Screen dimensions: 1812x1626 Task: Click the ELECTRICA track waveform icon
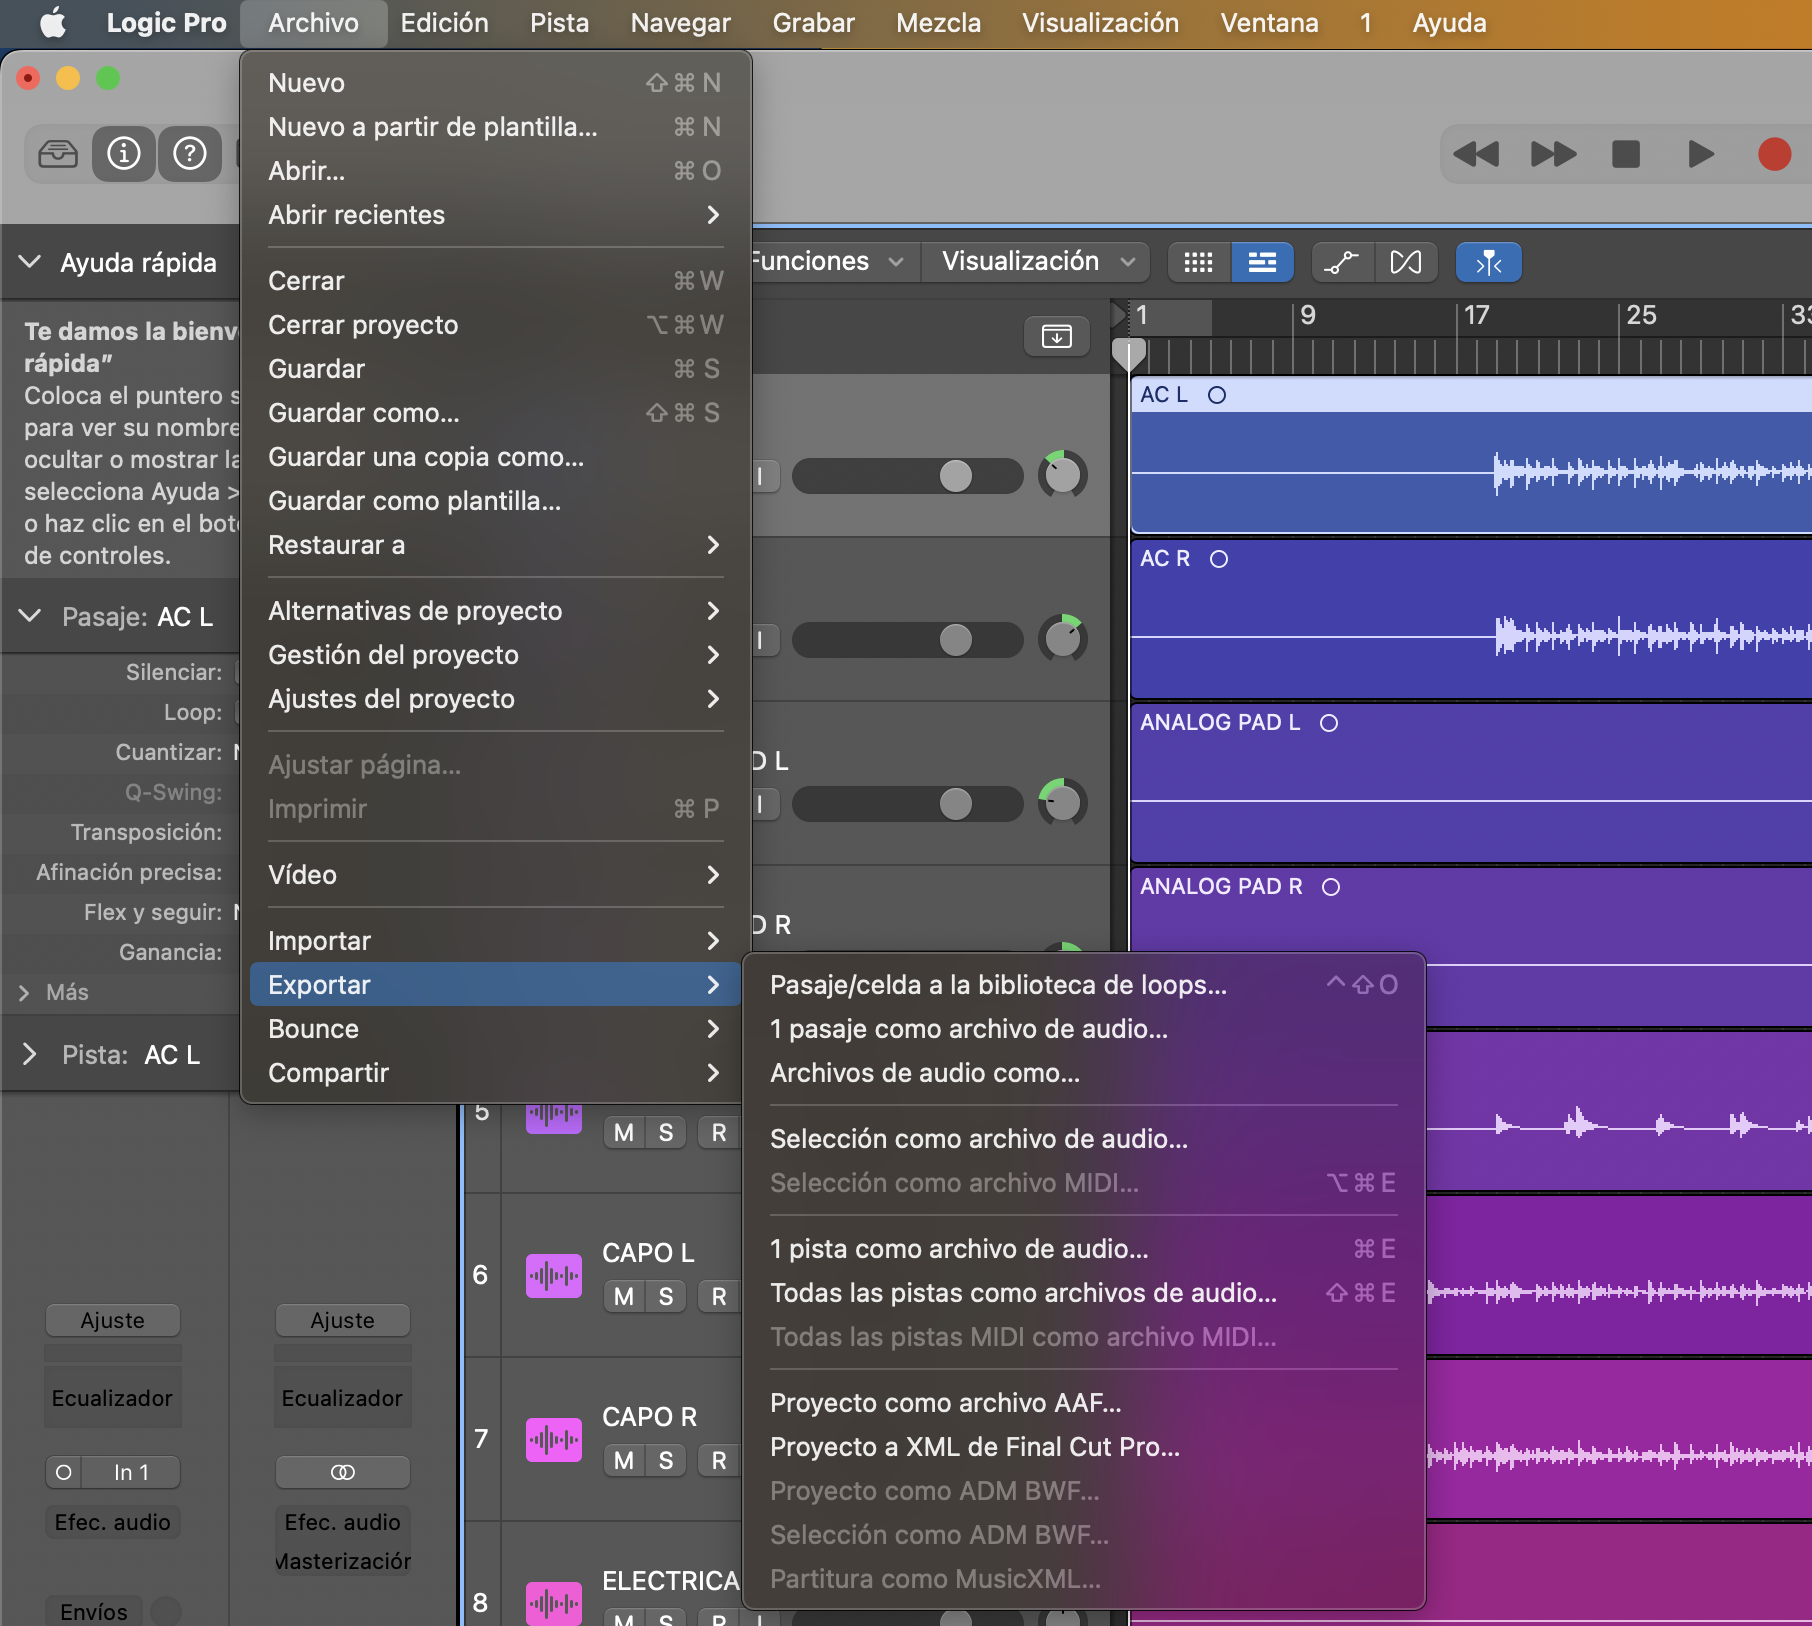(x=554, y=1603)
